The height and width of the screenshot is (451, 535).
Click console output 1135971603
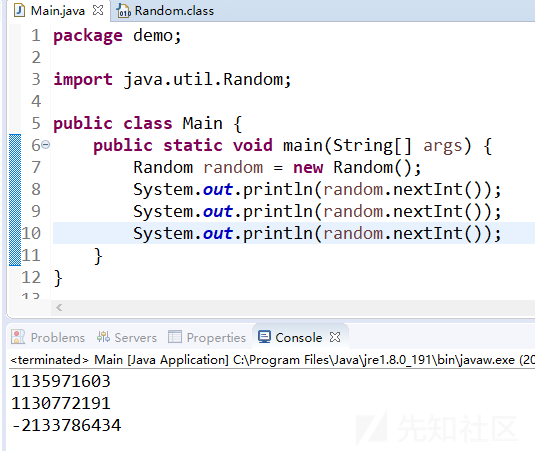click(61, 381)
